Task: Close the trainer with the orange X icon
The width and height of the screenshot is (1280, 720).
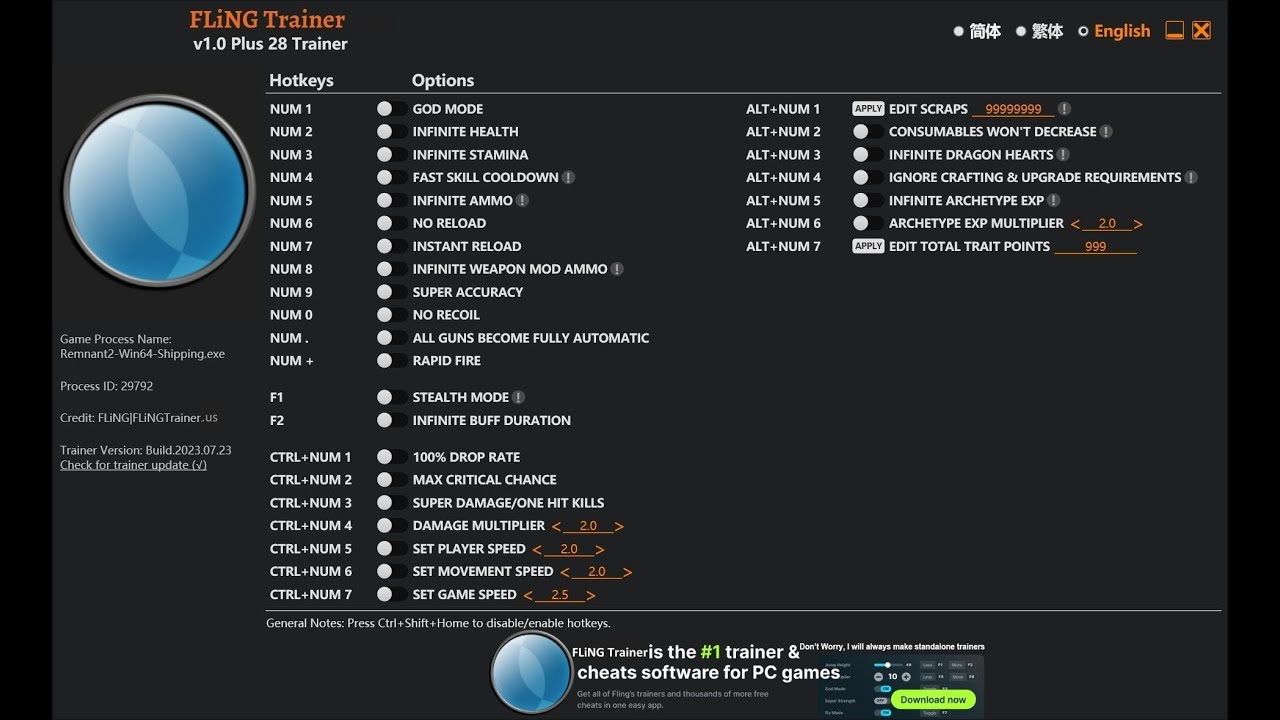Action: click(1202, 31)
